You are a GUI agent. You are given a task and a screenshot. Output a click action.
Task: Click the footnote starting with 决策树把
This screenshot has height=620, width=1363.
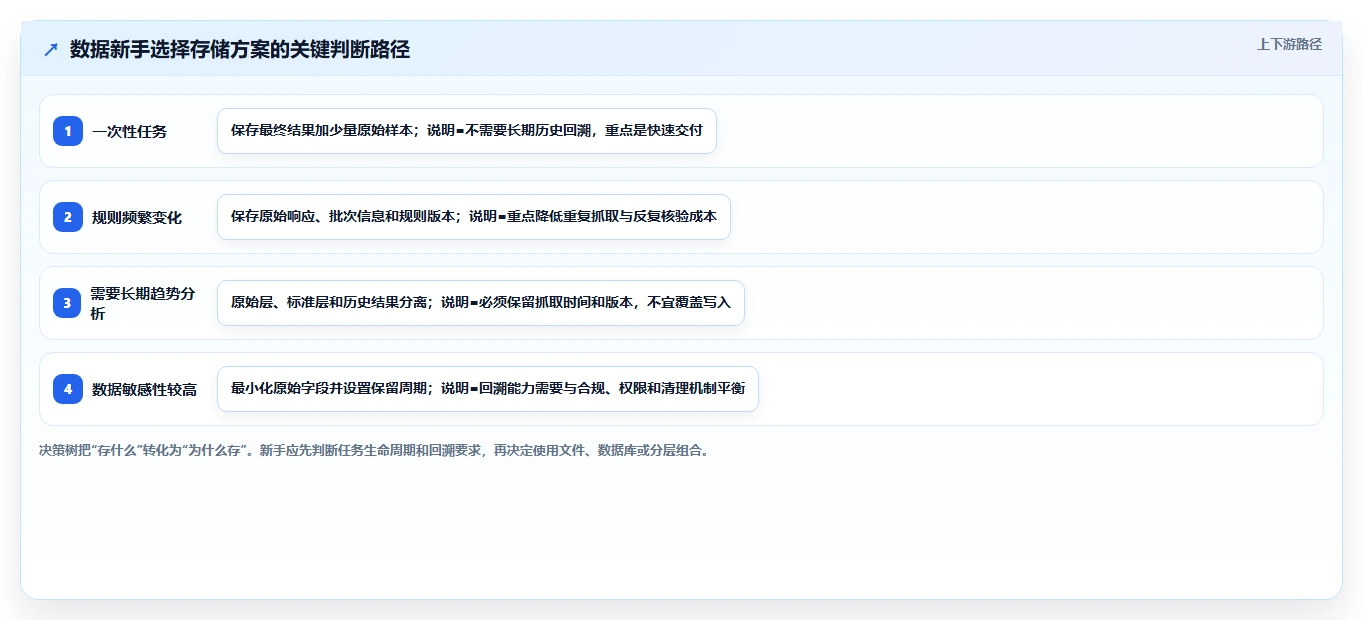pos(375,450)
